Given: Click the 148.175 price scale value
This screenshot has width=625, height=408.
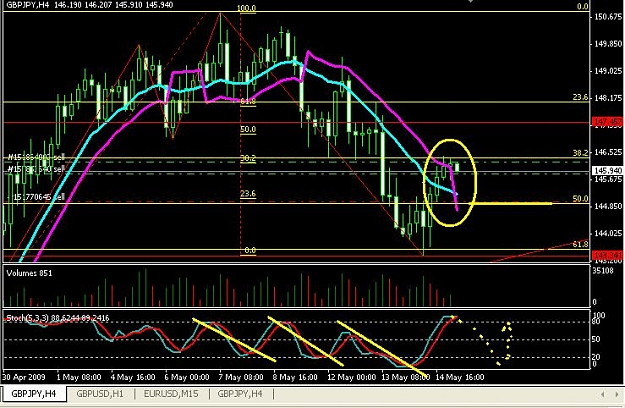Looking at the screenshot, I should (608, 98).
